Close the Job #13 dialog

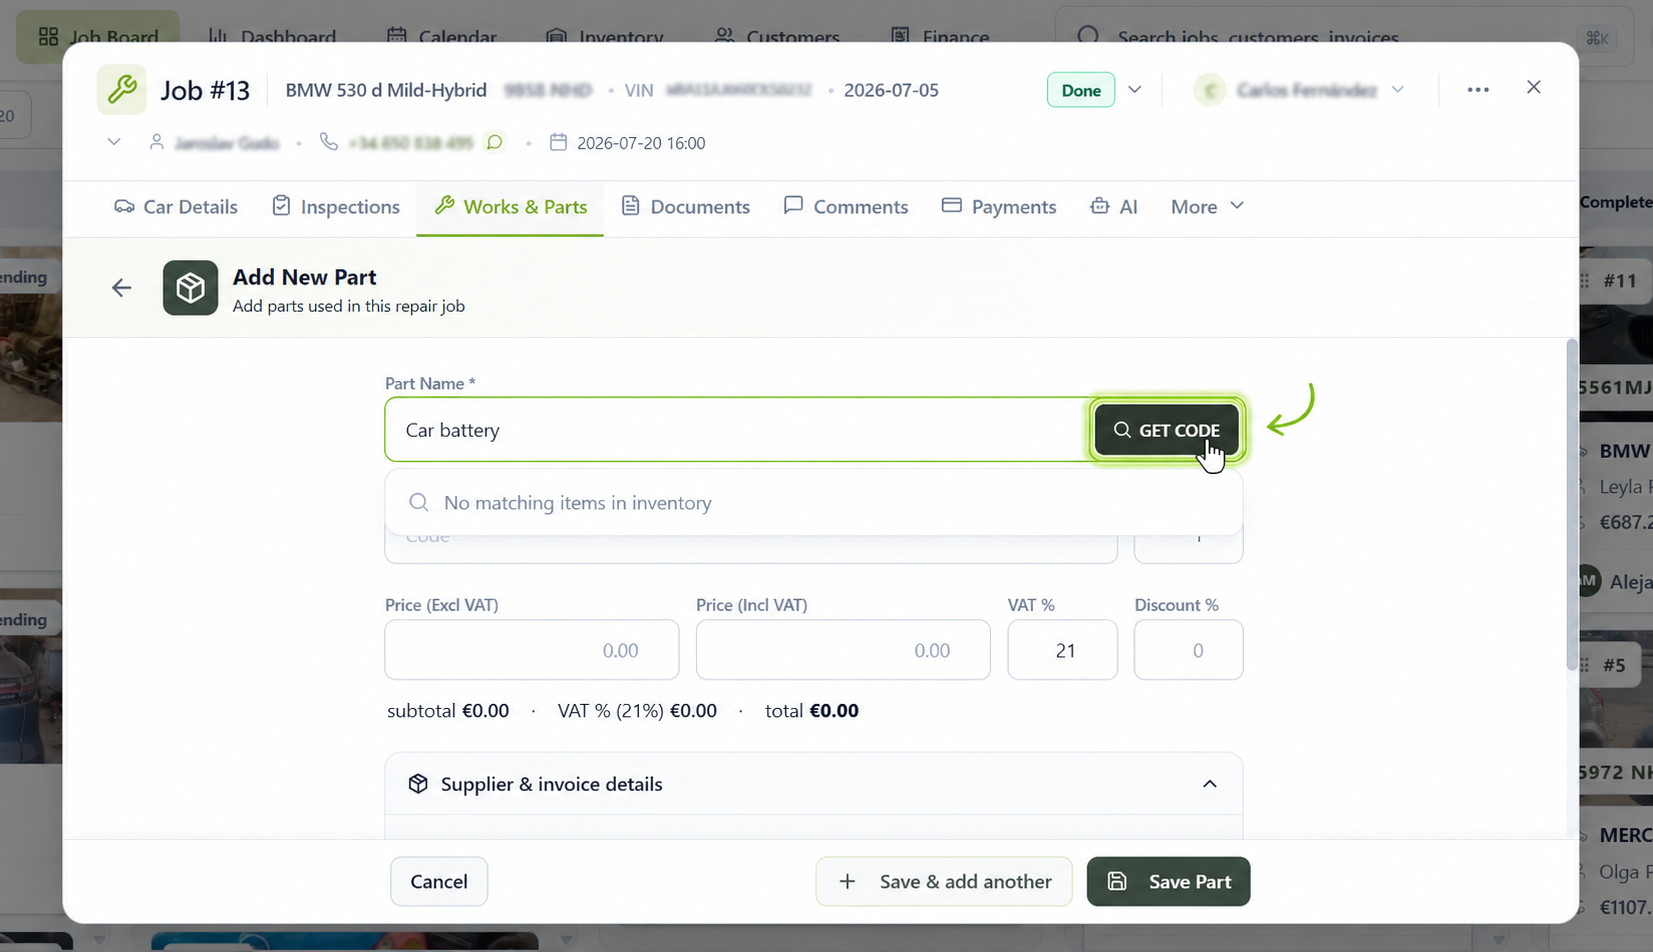pos(1534,88)
